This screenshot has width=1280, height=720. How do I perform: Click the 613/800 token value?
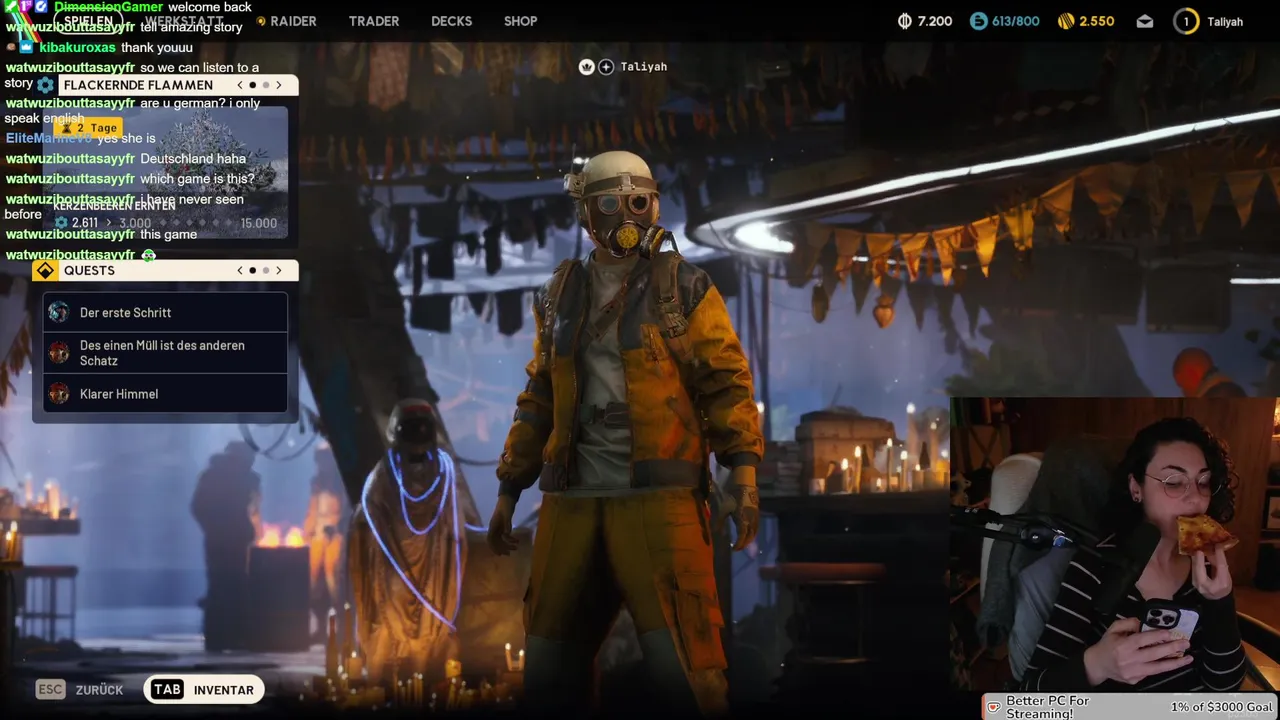click(1016, 21)
